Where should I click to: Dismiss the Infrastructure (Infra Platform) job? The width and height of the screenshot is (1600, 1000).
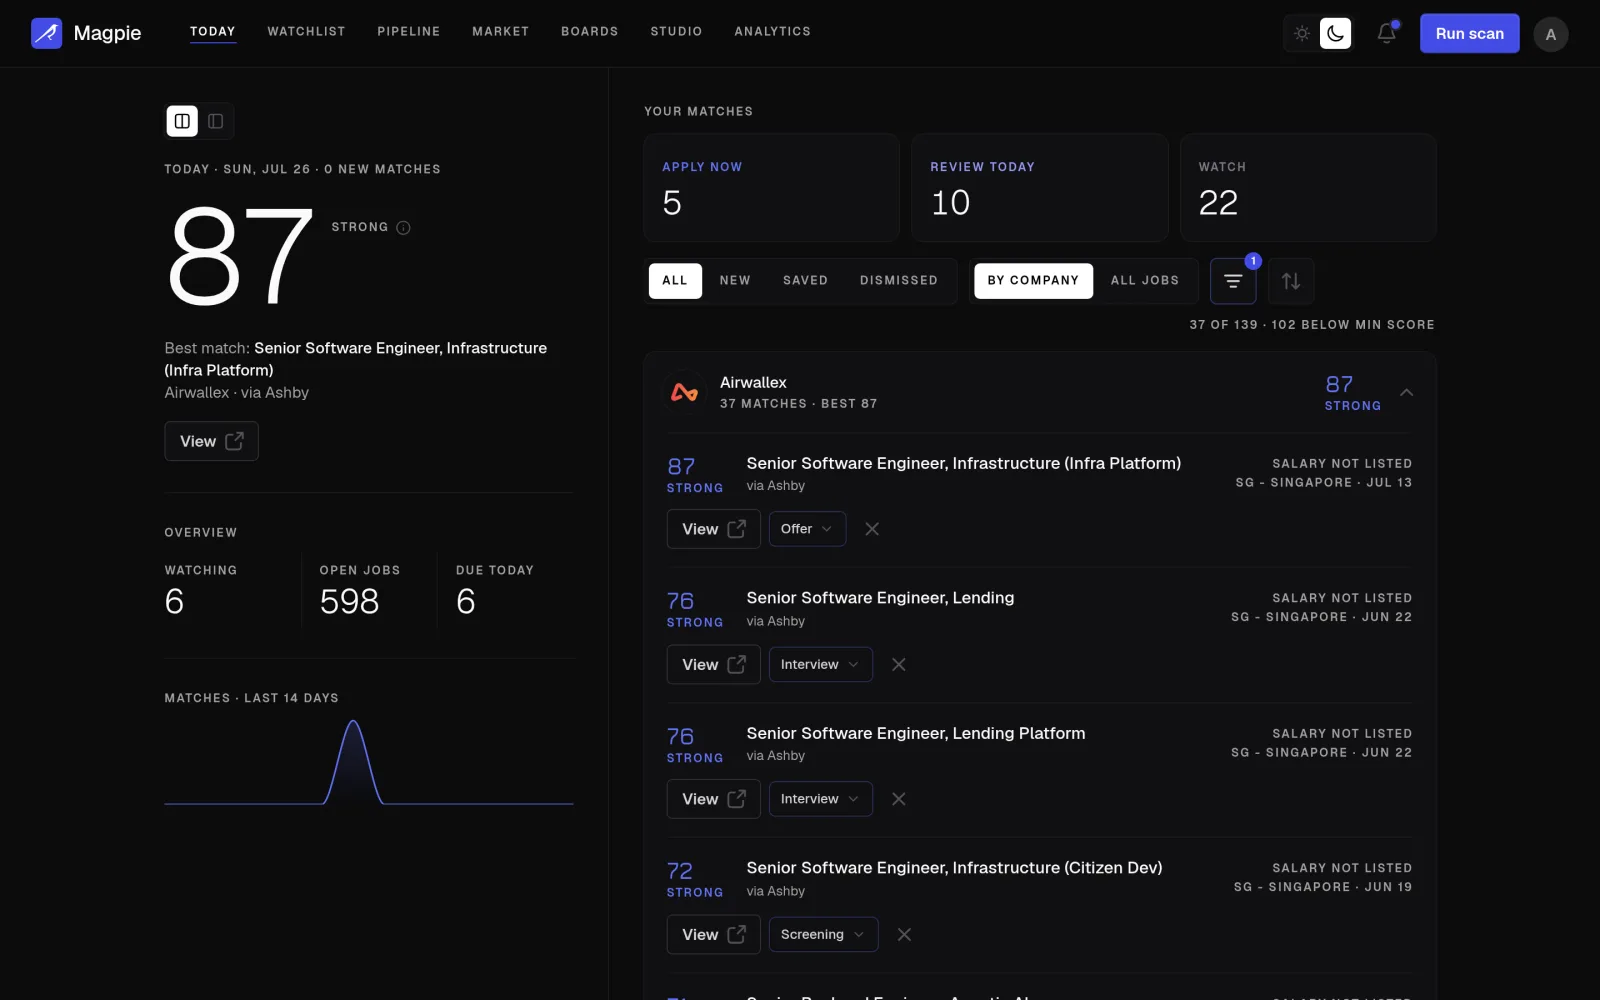pyautogui.click(x=872, y=529)
